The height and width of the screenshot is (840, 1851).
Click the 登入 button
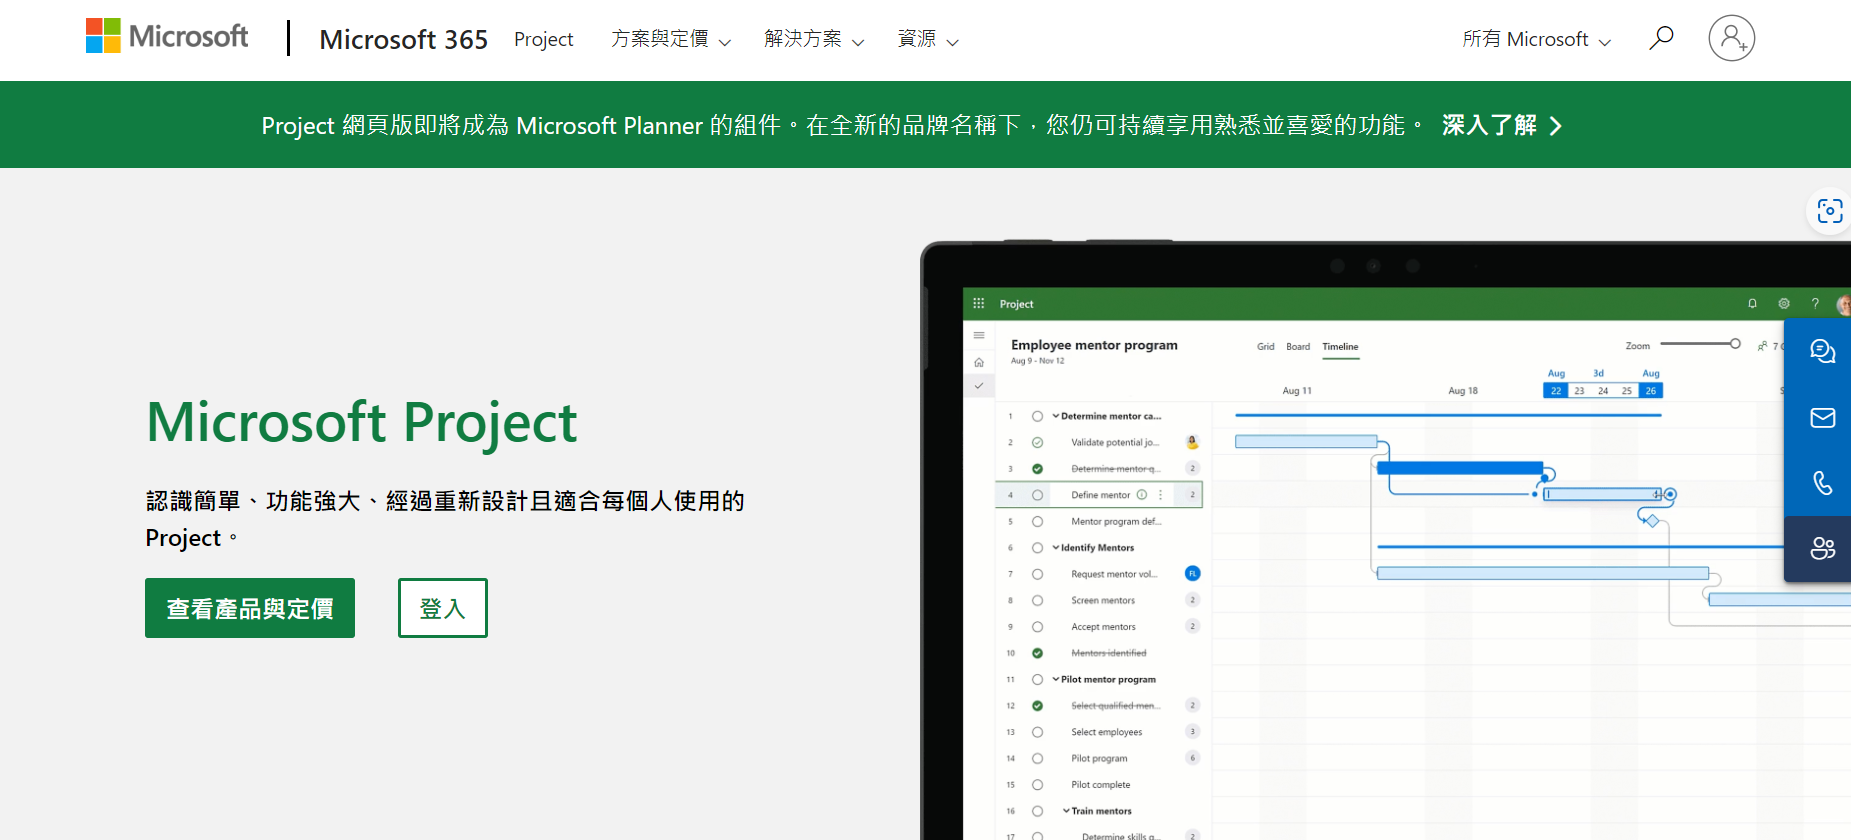tap(443, 608)
